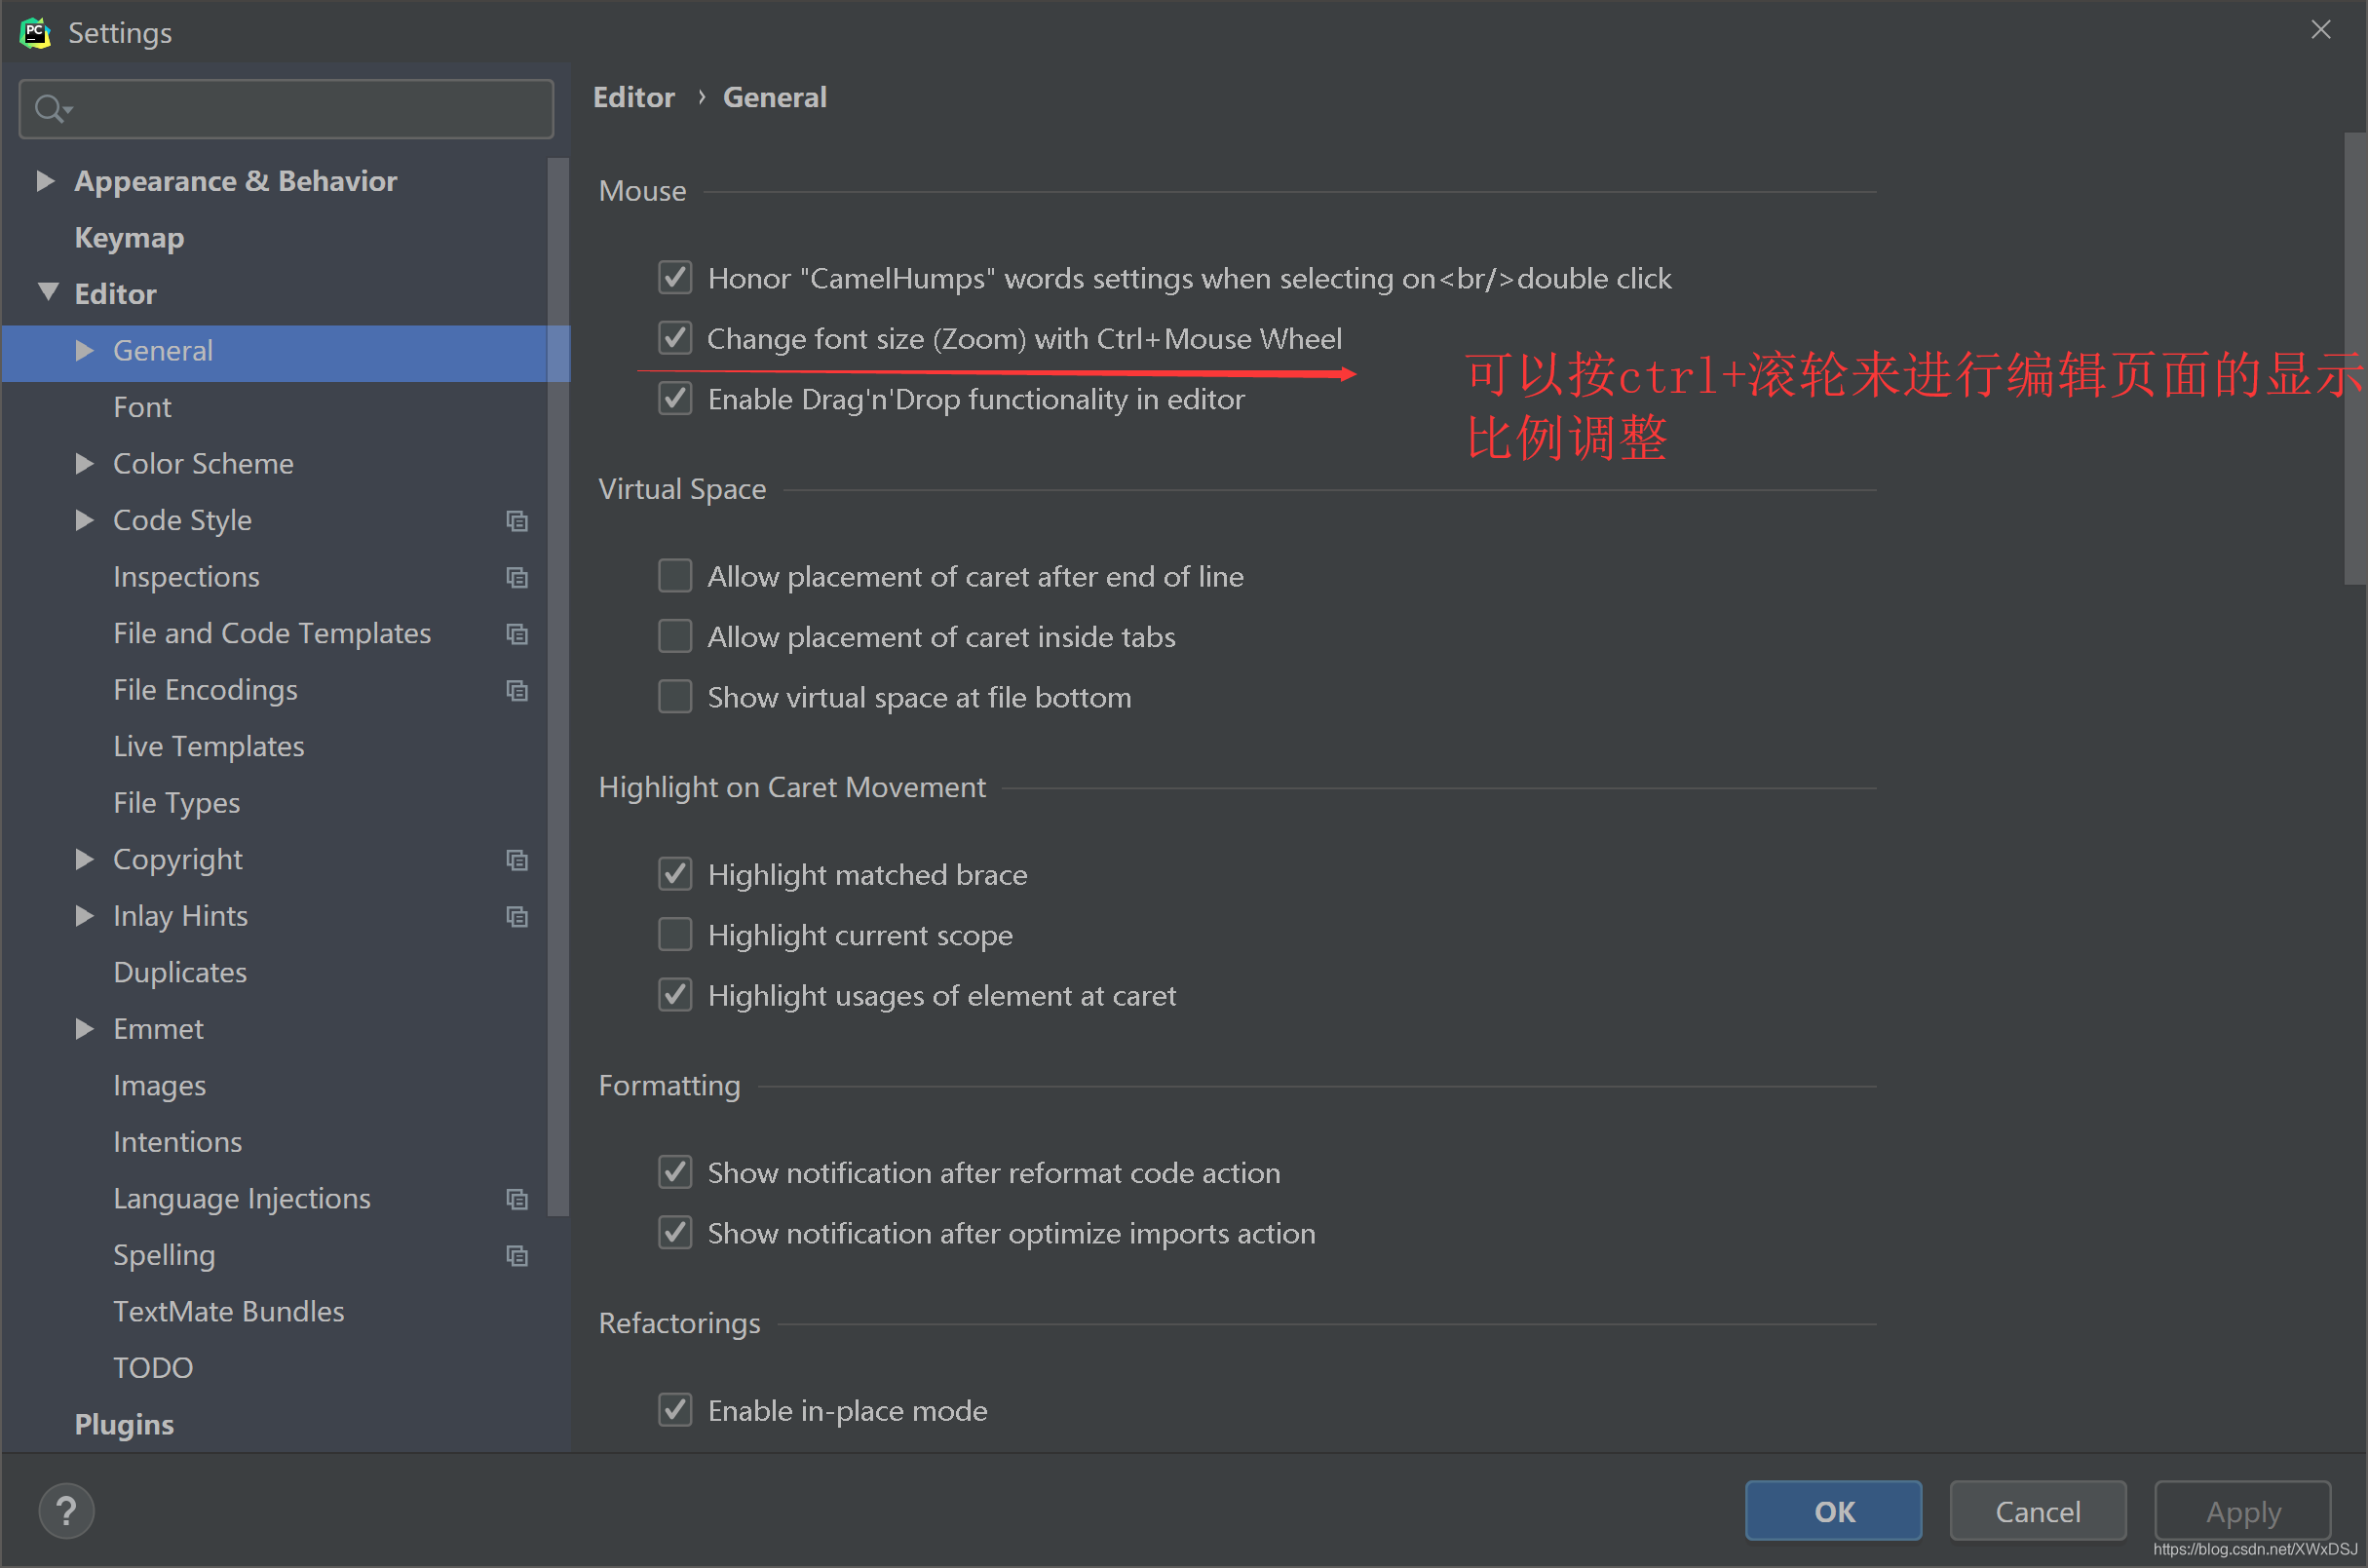The height and width of the screenshot is (1568, 2368).
Task: Toggle Change font size with Ctrl+Mouse Wheel
Action: [677, 338]
